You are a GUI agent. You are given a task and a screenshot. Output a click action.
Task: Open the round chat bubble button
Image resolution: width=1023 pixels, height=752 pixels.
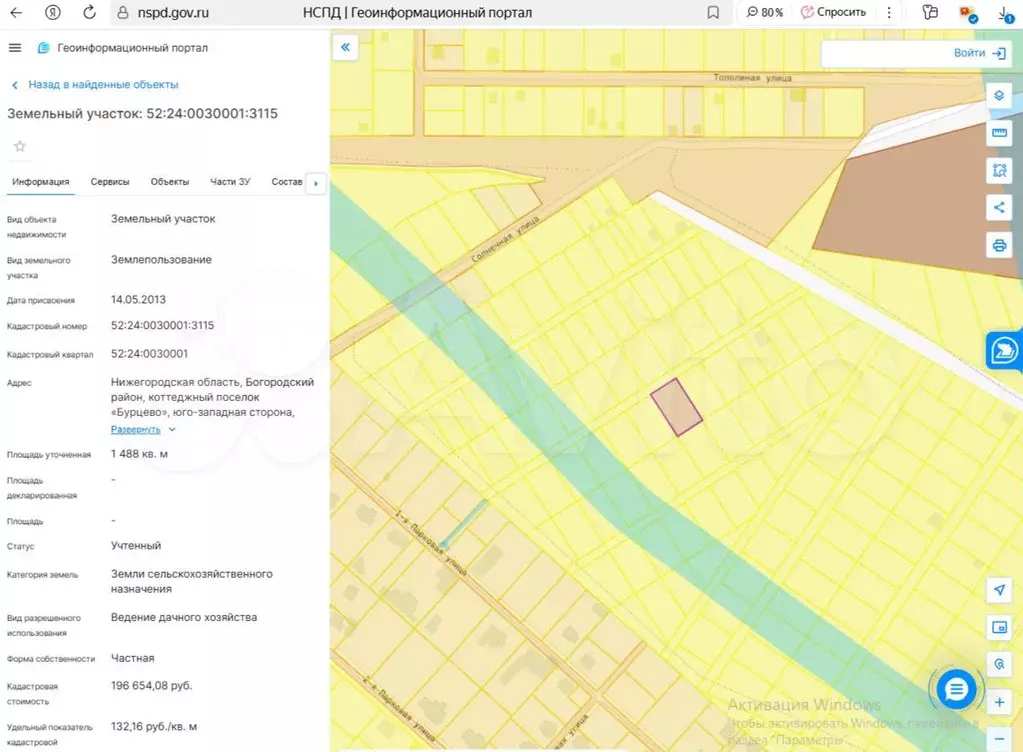click(x=956, y=689)
